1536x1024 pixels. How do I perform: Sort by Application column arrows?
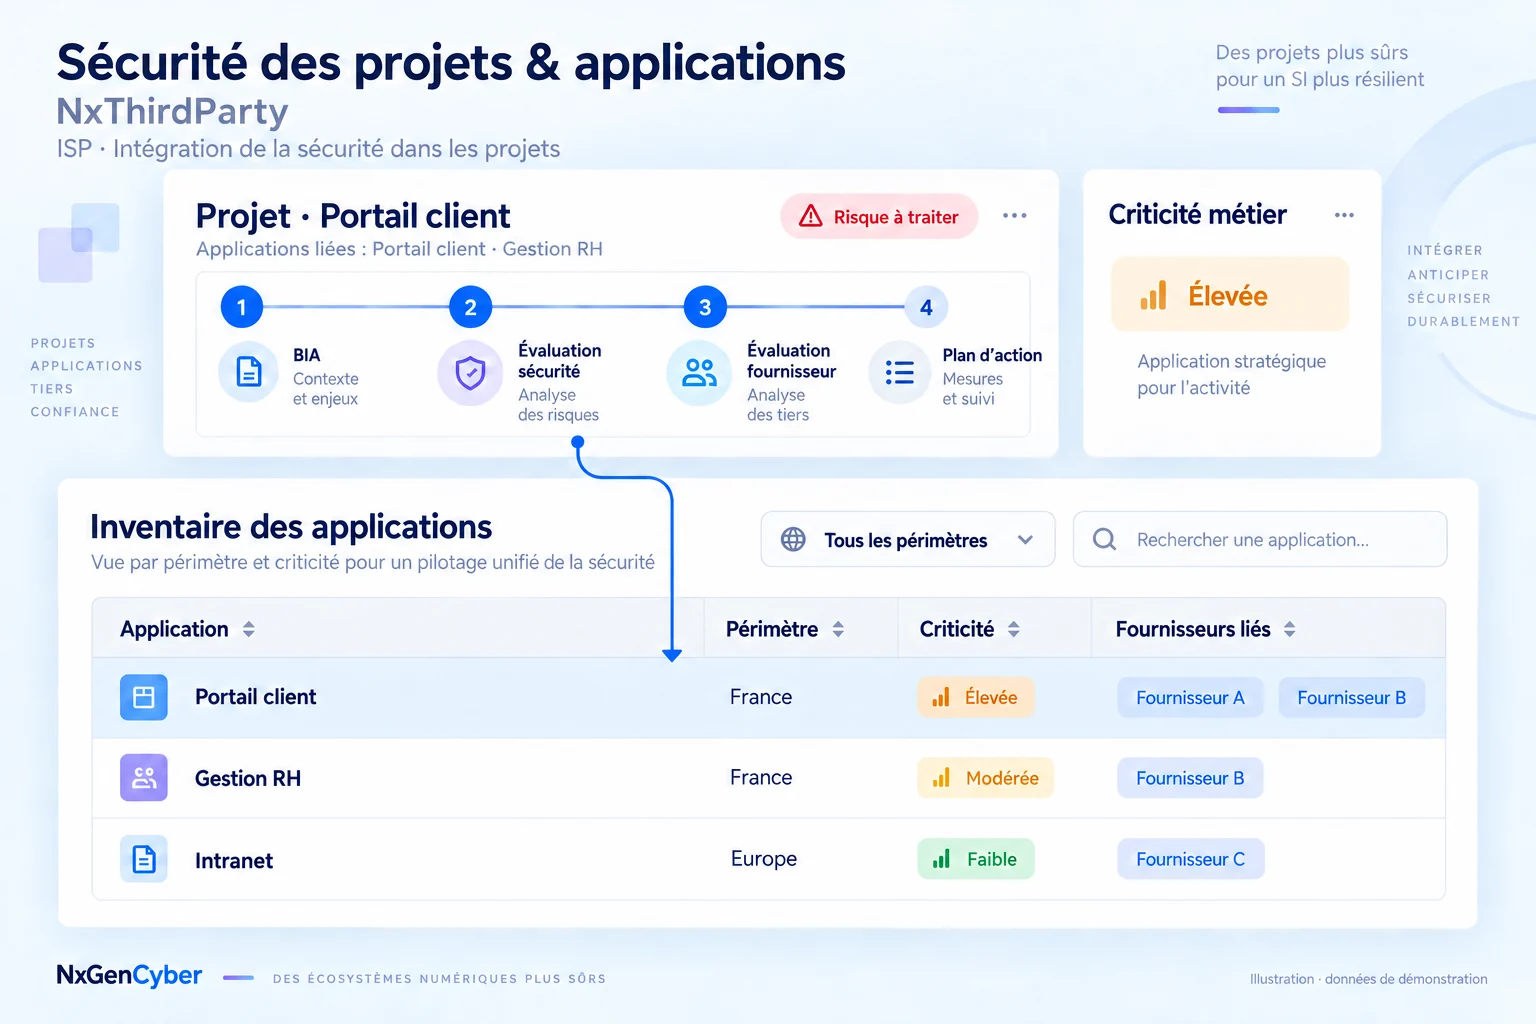(x=249, y=629)
